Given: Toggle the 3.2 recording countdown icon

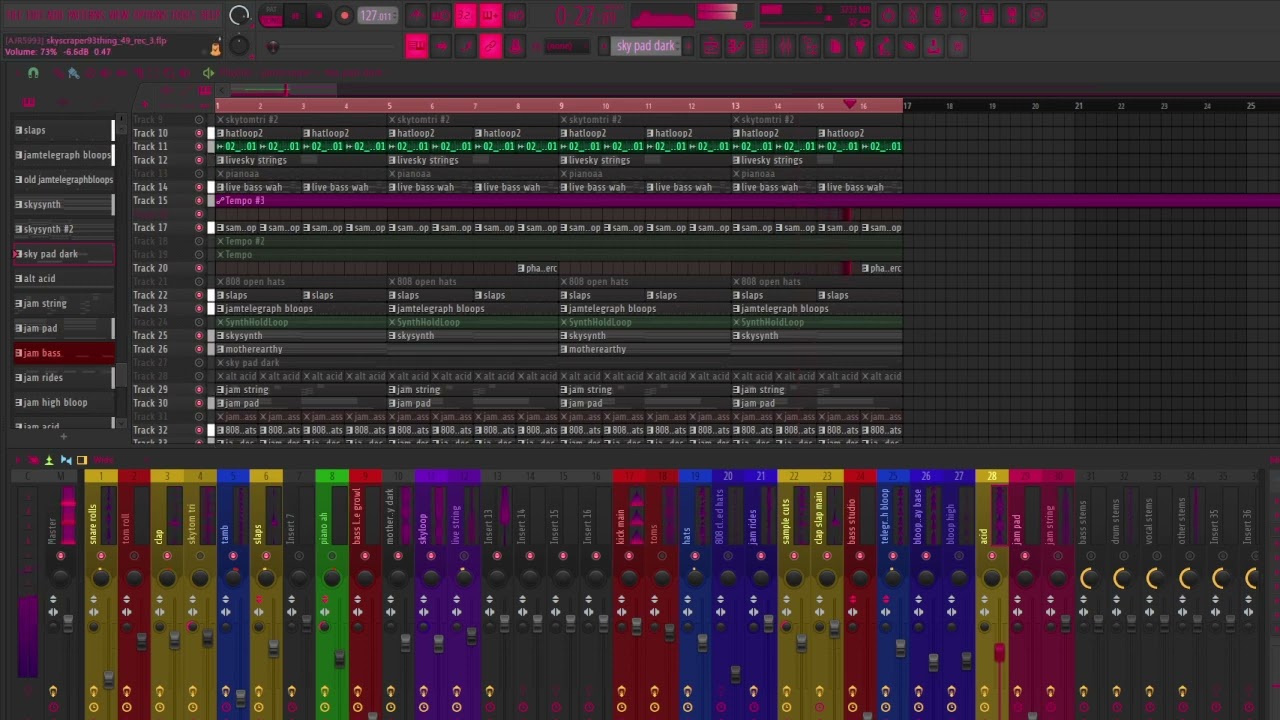Looking at the screenshot, I should tap(465, 15).
